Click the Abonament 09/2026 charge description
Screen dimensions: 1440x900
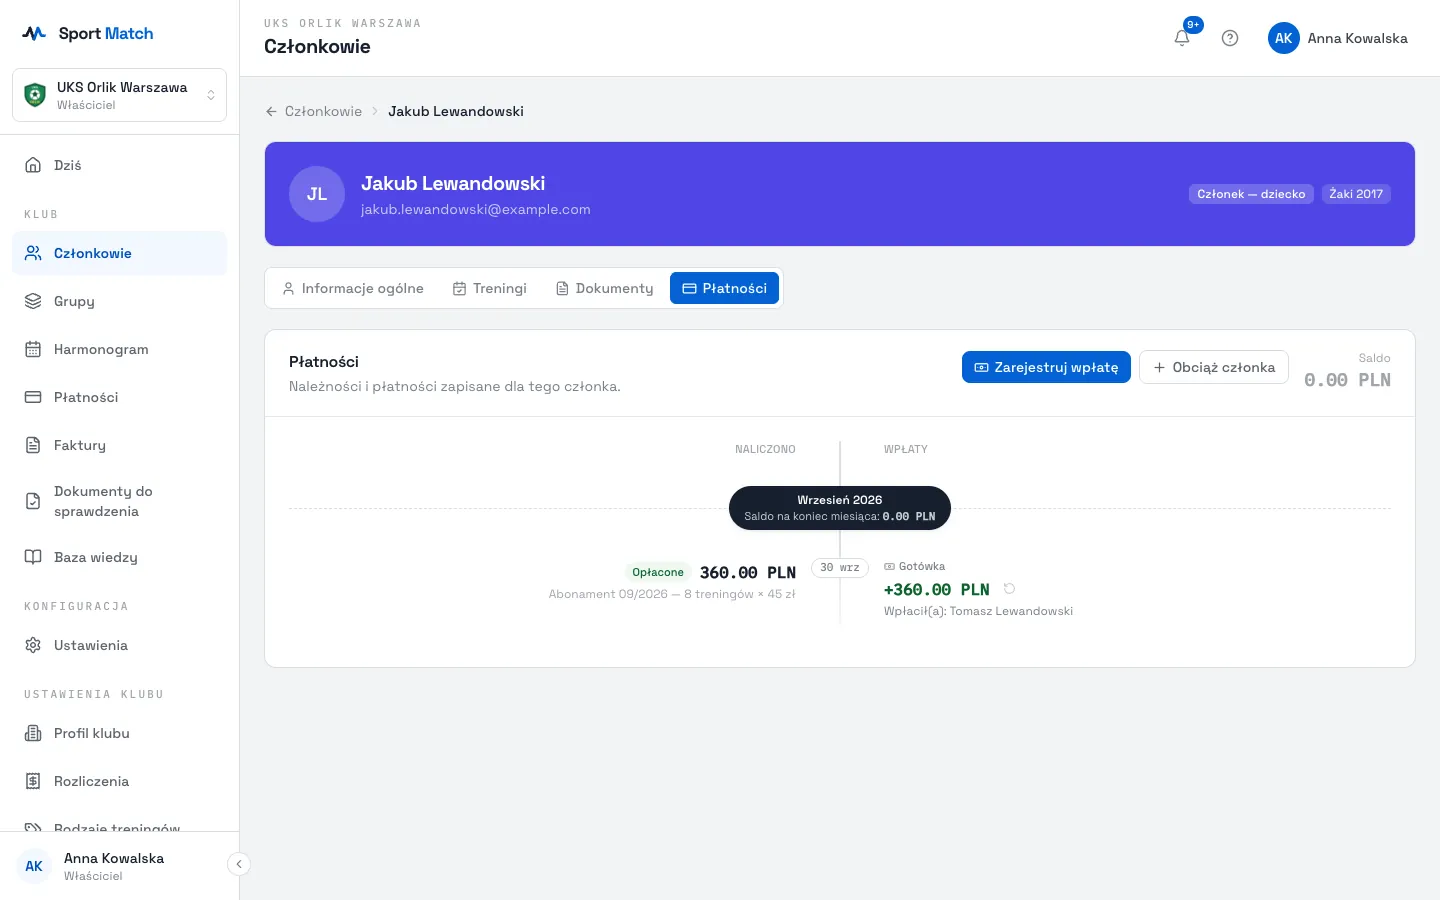pos(672,594)
